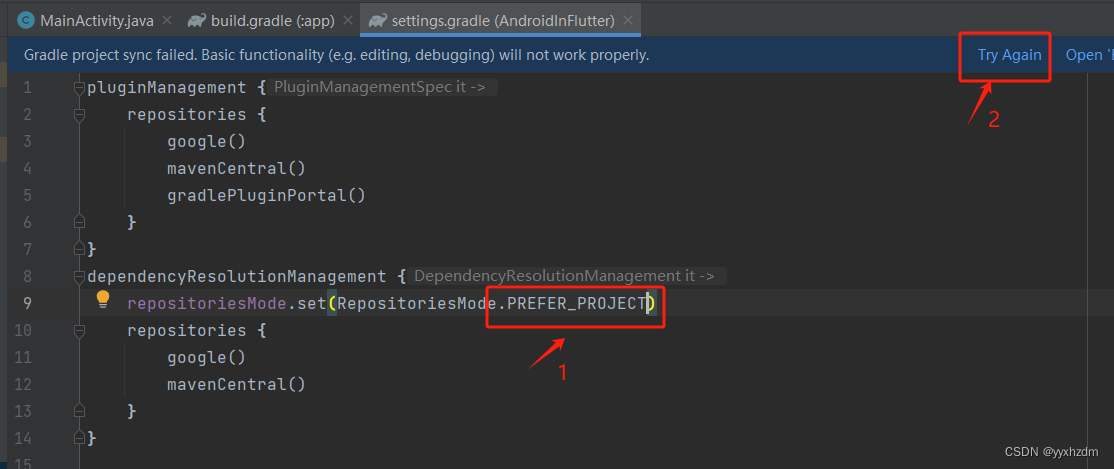The width and height of the screenshot is (1114, 469).
Task: Close the MainActivity.java tab
Action: pos(166,21)
